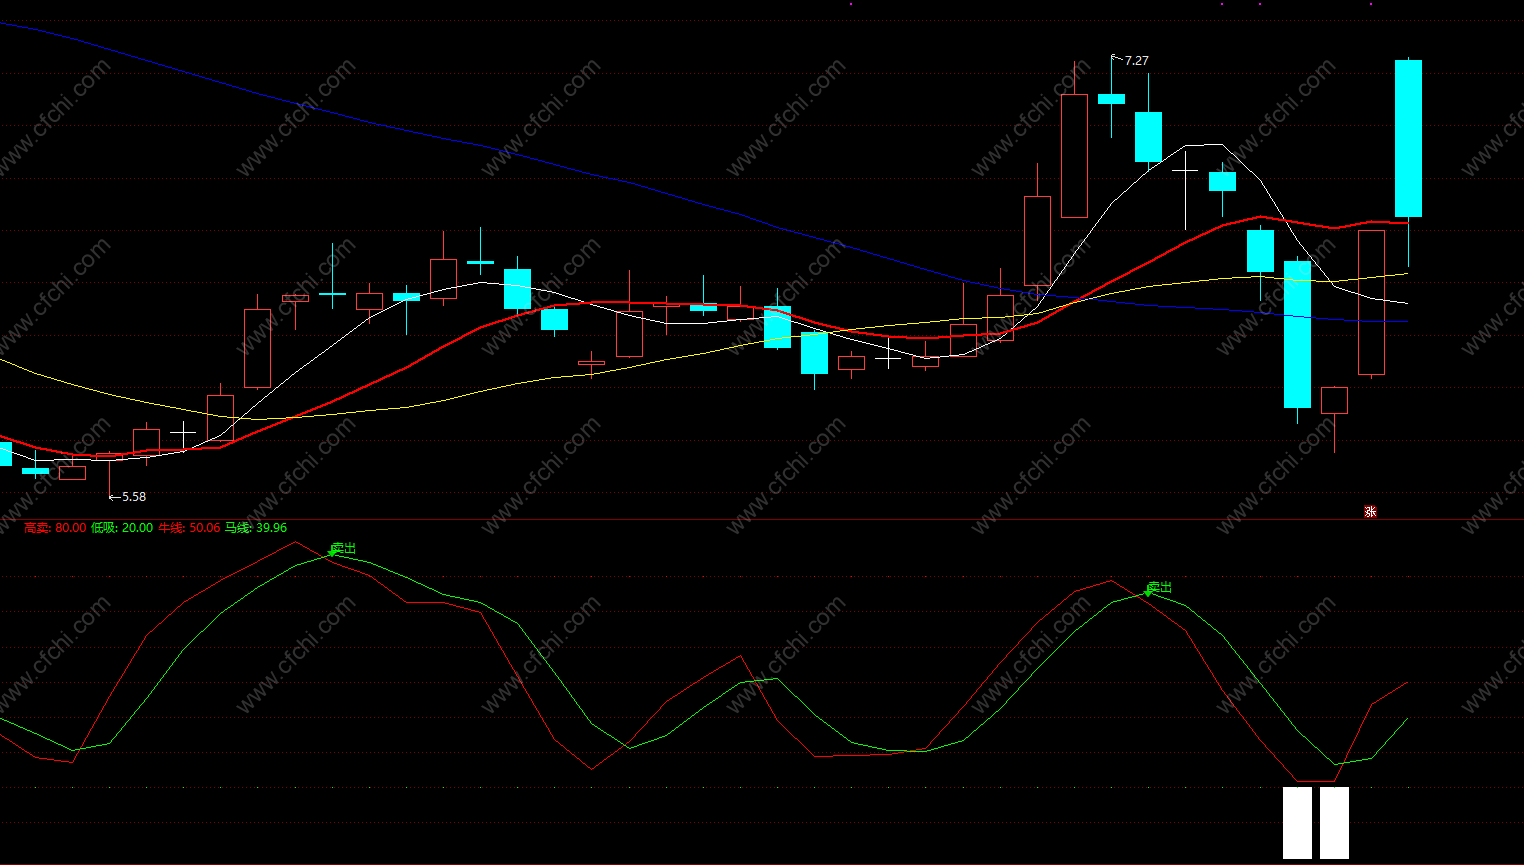Click the 5.58 low price label
The image size is (1524, 865).
point(134,497)
